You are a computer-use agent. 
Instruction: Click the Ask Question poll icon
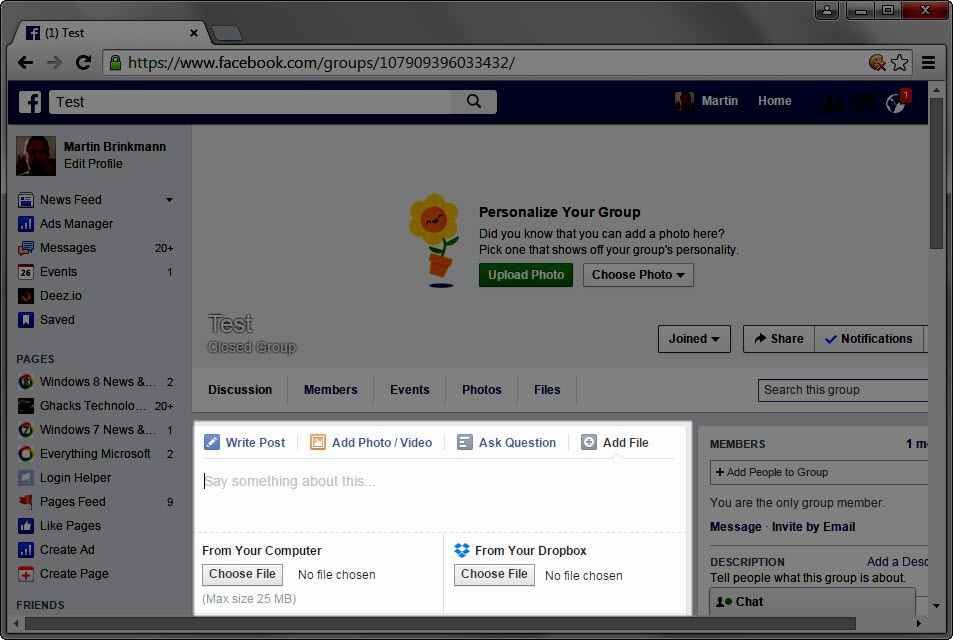pyautogui.click(x=465, y=442)
